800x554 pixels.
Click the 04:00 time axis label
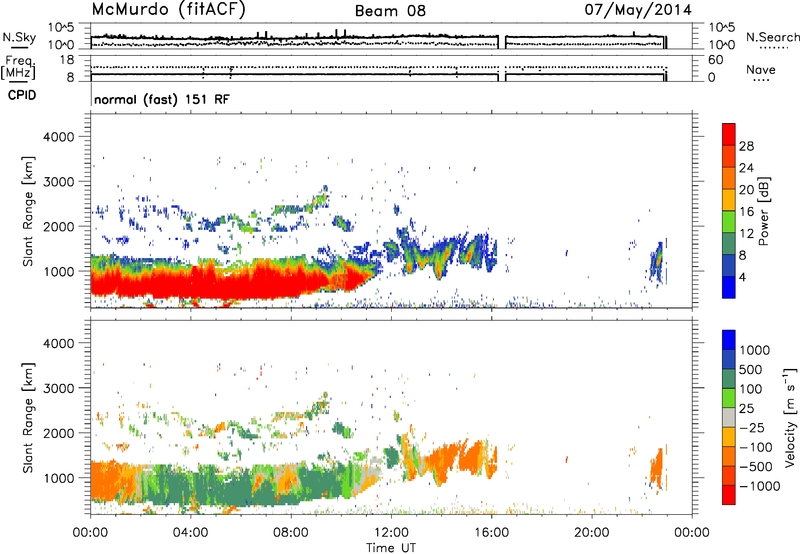190,533
